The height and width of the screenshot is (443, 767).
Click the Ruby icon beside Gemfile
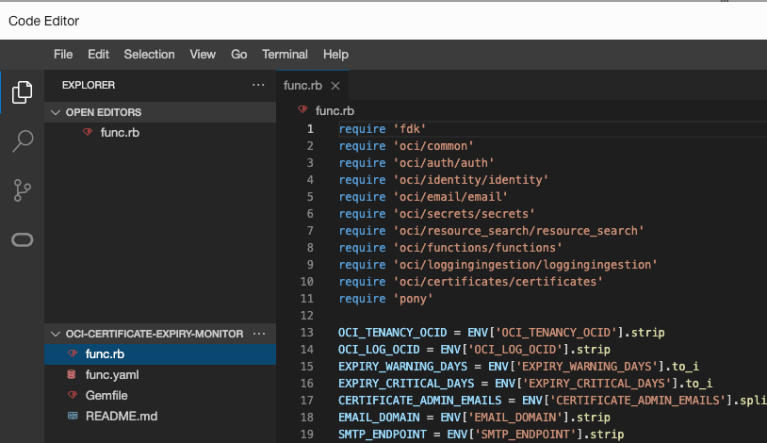(71, 395)
